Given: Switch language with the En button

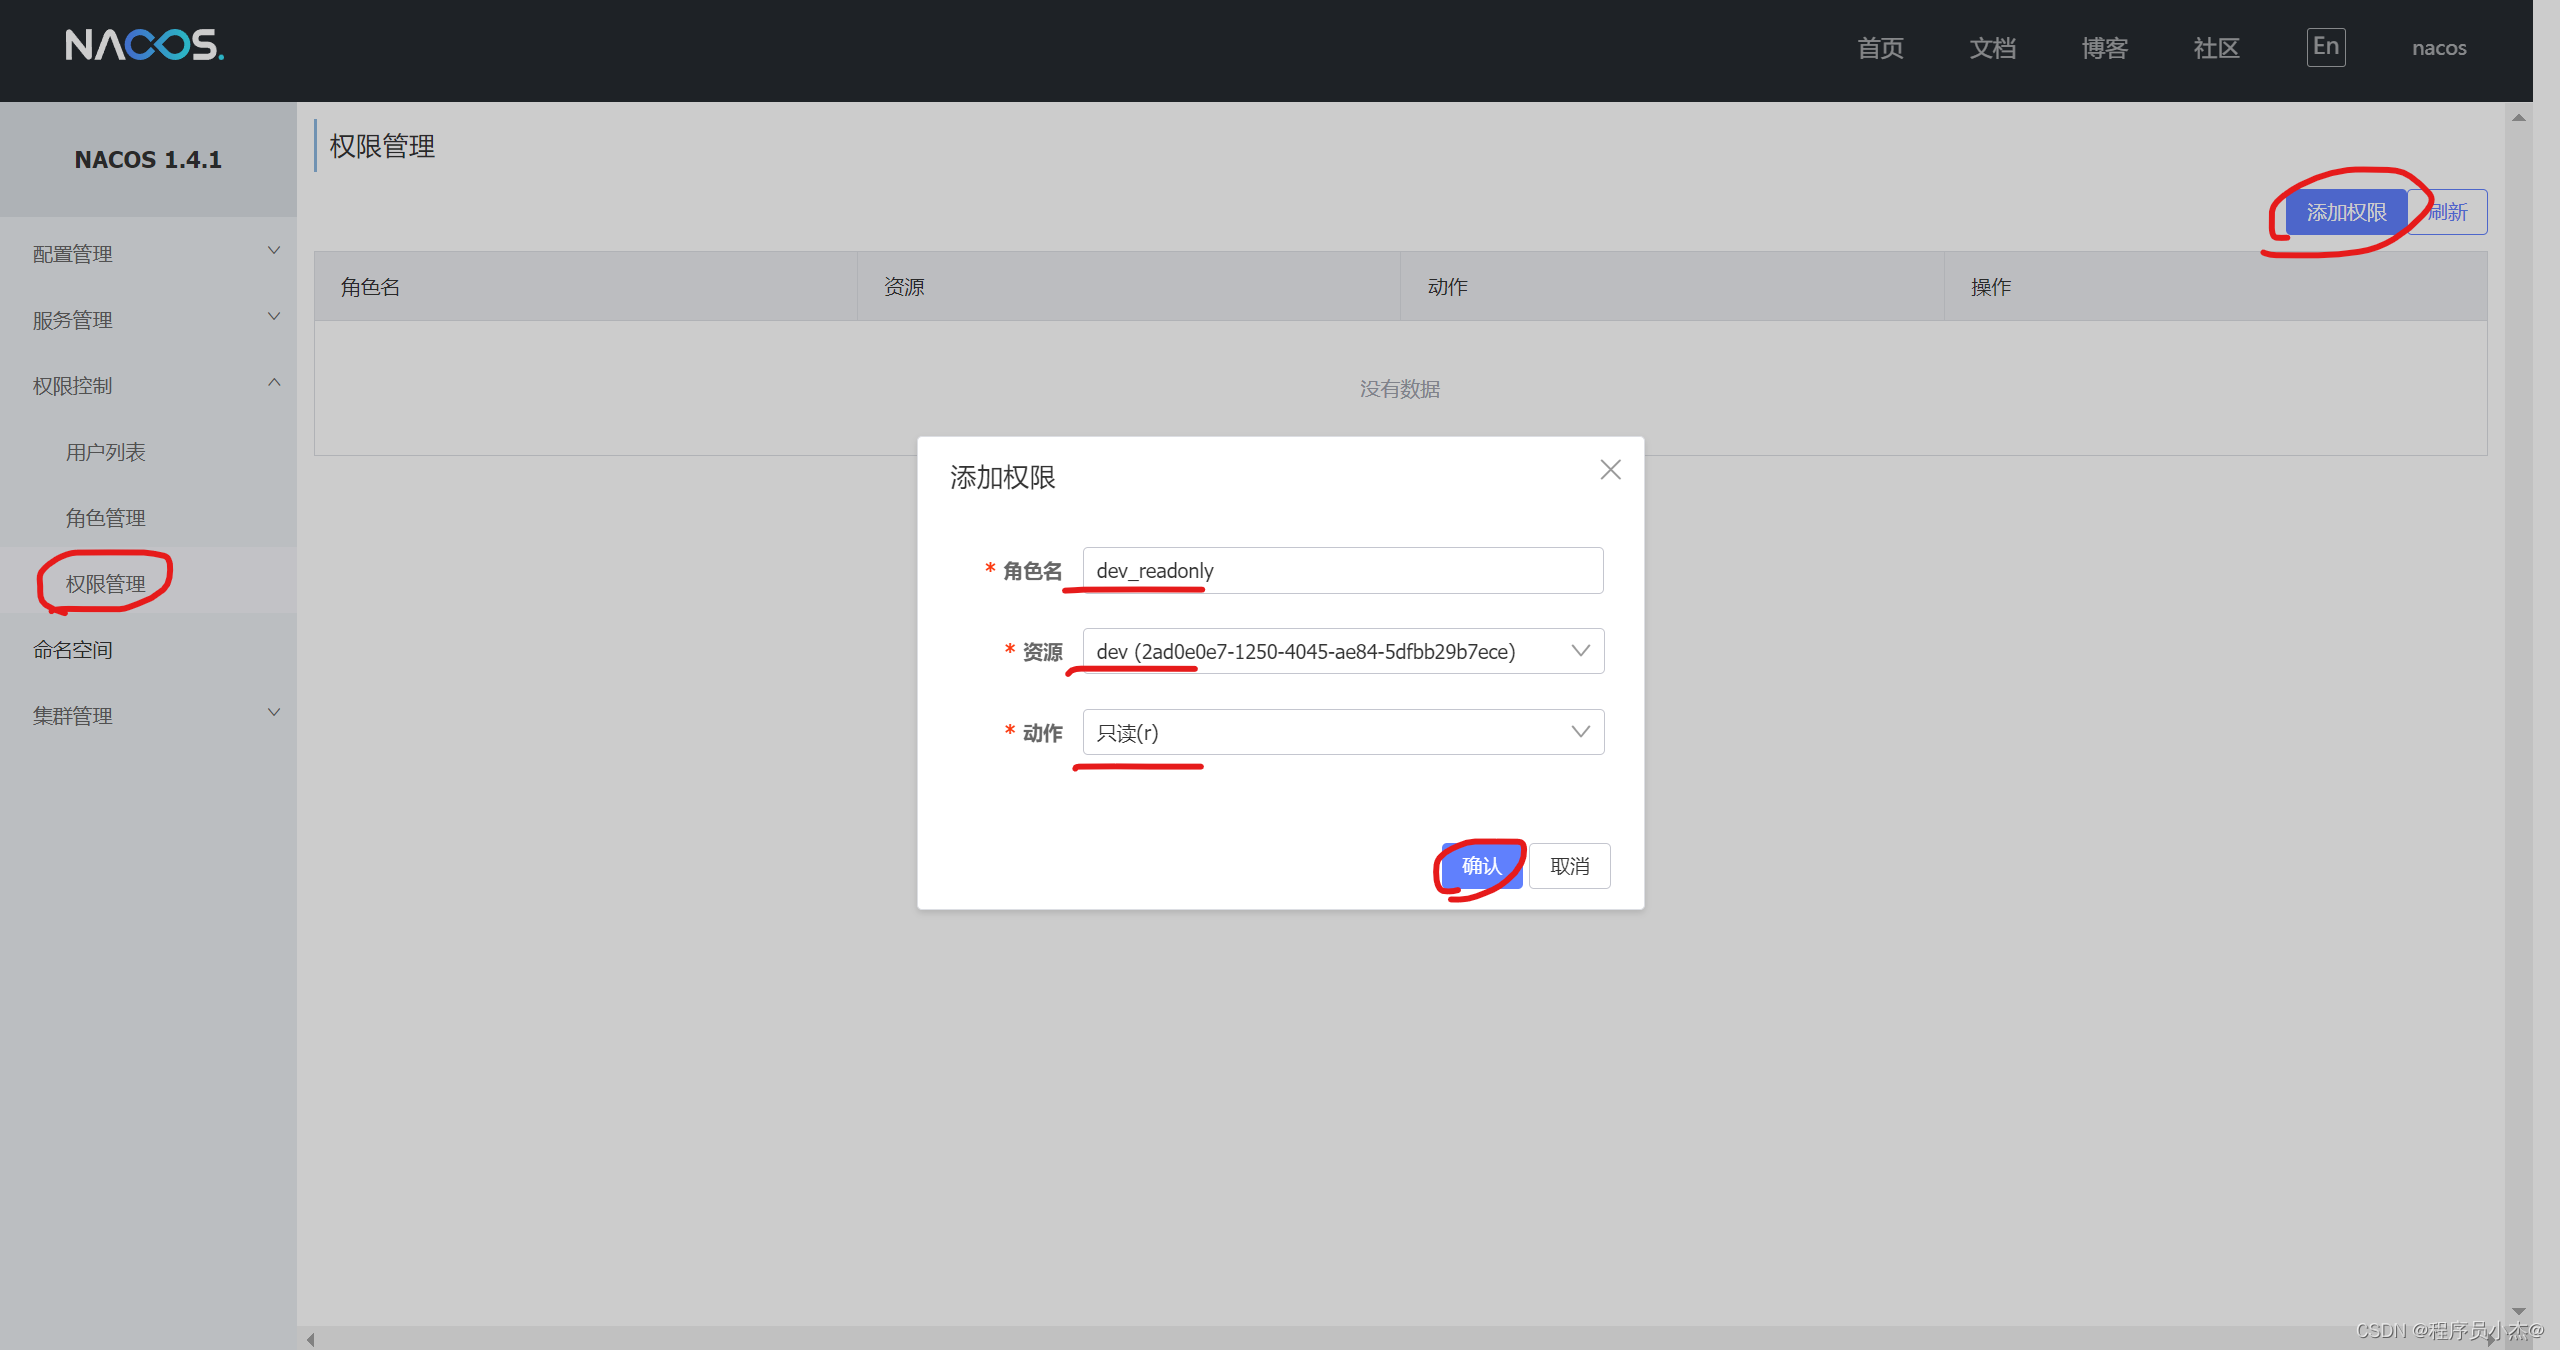Looking at the screenshot, I should [x=2326, y=47].
